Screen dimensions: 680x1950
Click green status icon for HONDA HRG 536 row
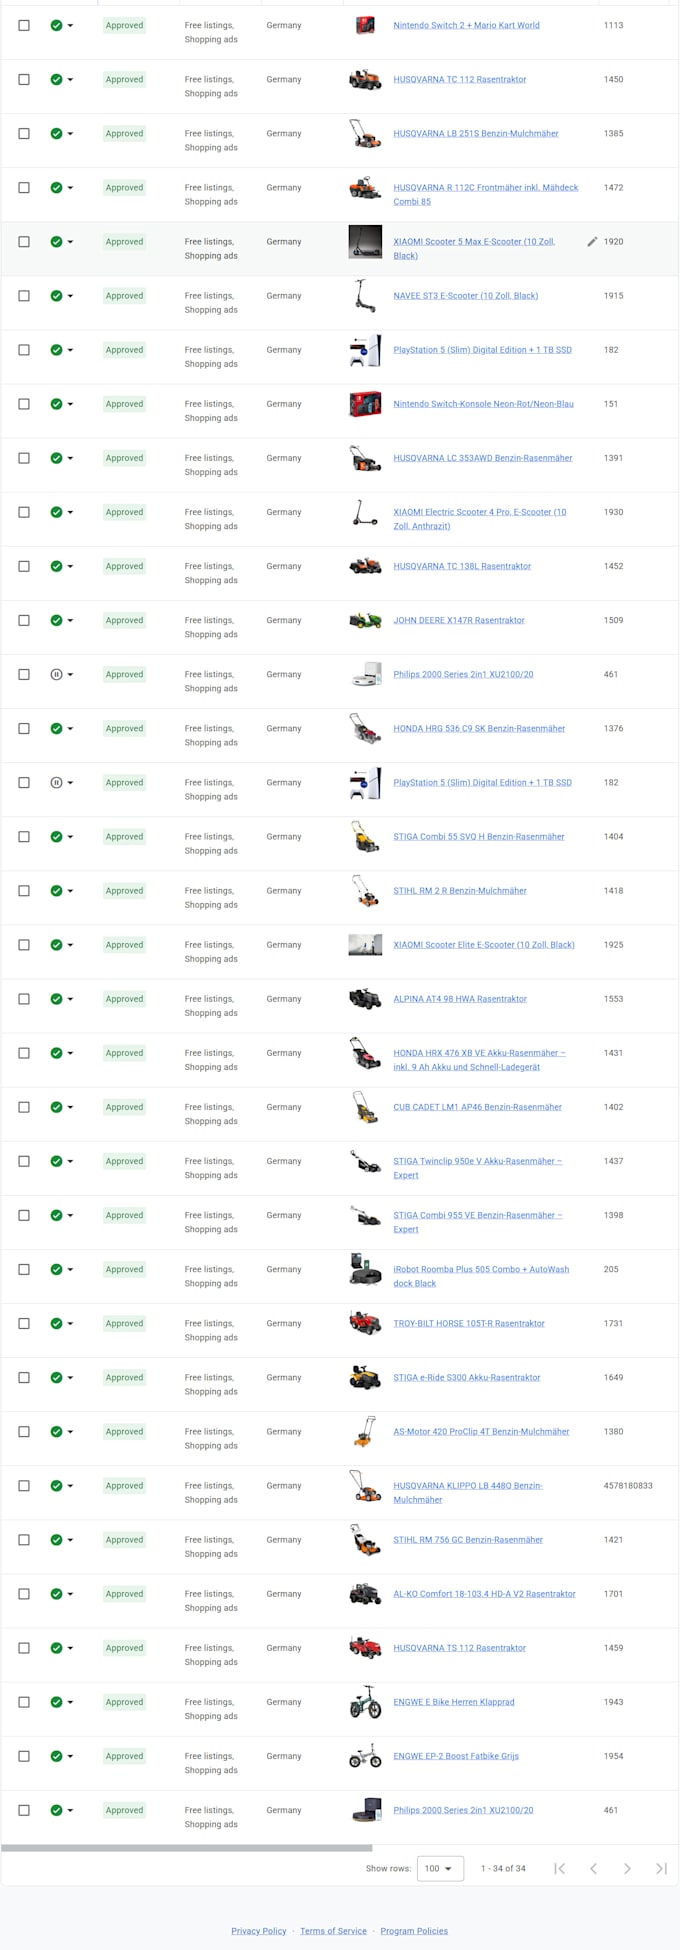pos(56,728)
